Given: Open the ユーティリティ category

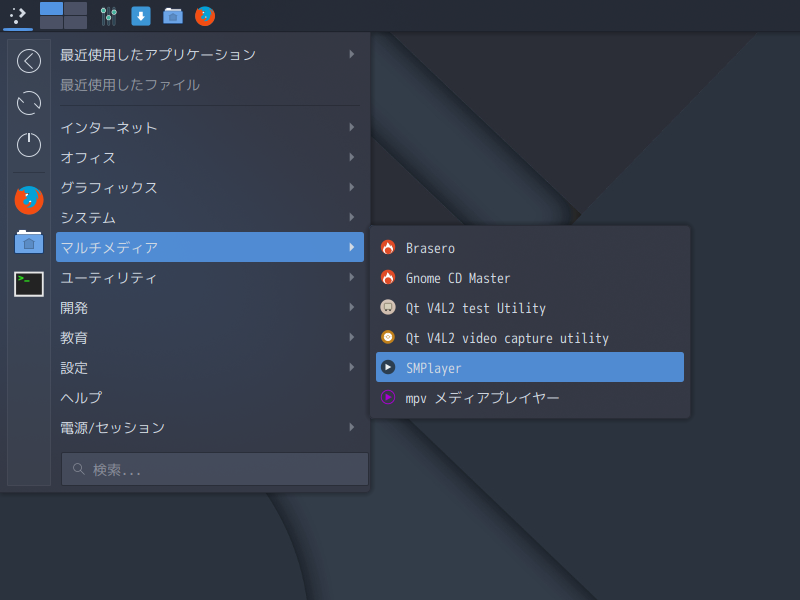Looking at the screenshot, I should (210, 278).
